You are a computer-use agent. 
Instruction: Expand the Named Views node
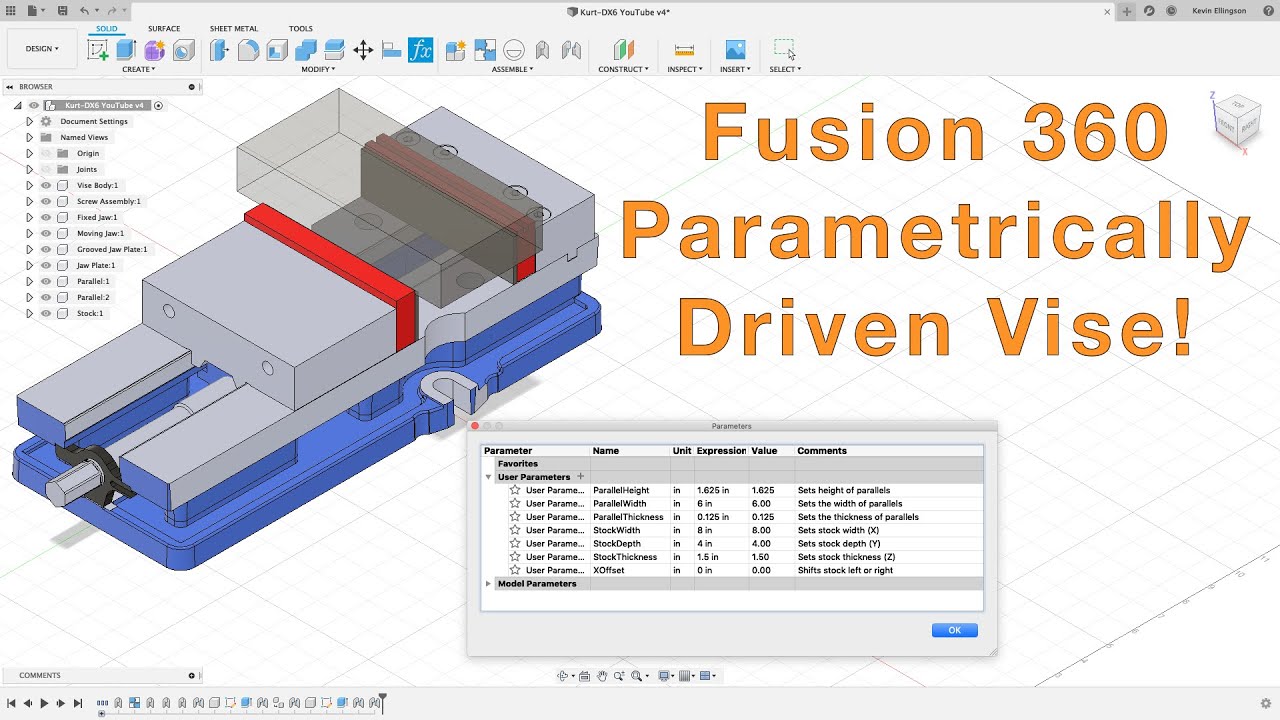(30, 137)
